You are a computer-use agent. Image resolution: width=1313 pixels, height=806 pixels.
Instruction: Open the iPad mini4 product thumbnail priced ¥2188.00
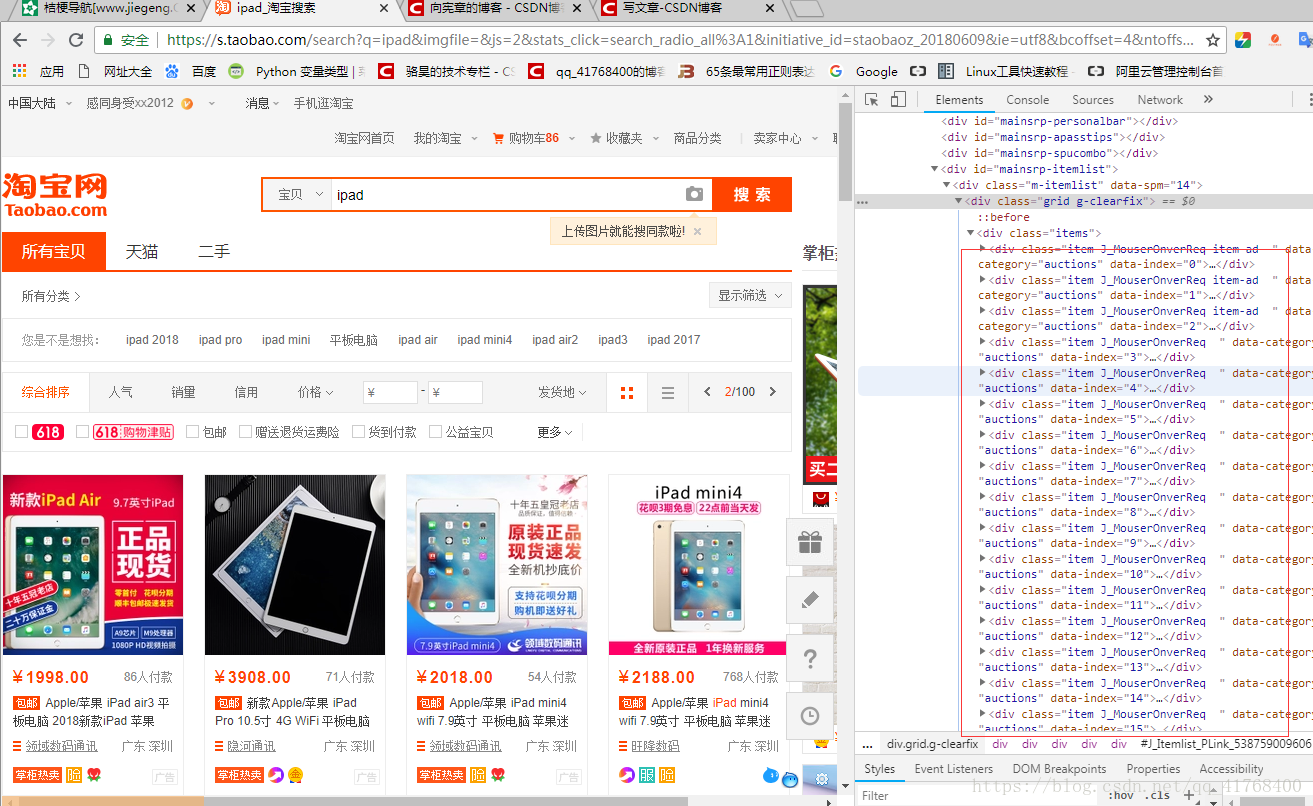[x=699, y=565]
